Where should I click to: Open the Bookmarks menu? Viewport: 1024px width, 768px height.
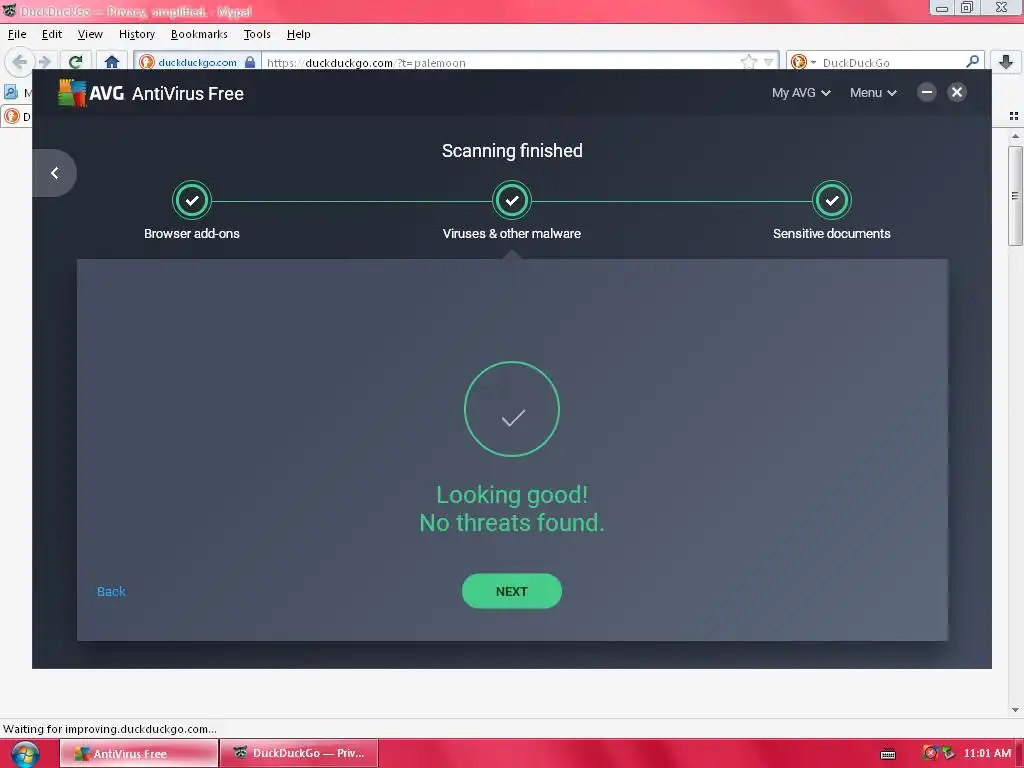coord(199,34)
